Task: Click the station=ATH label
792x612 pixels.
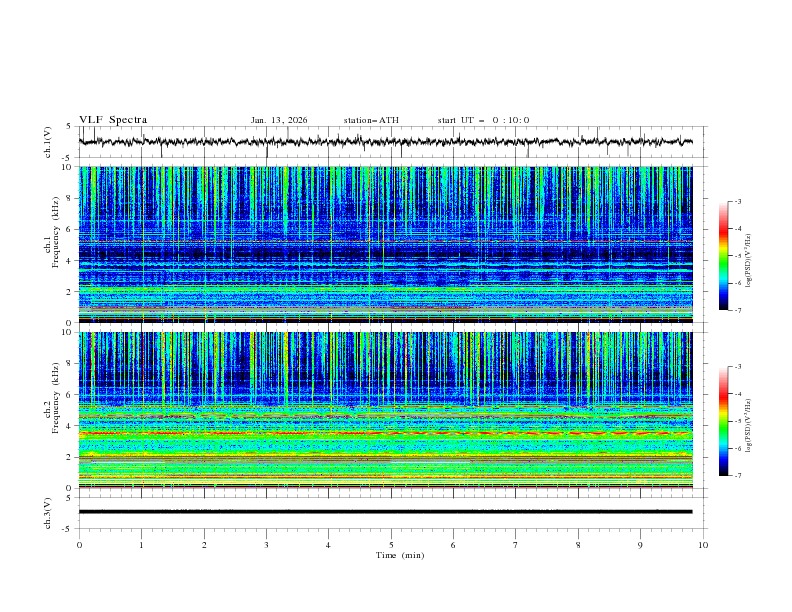Action: [371, 120]
